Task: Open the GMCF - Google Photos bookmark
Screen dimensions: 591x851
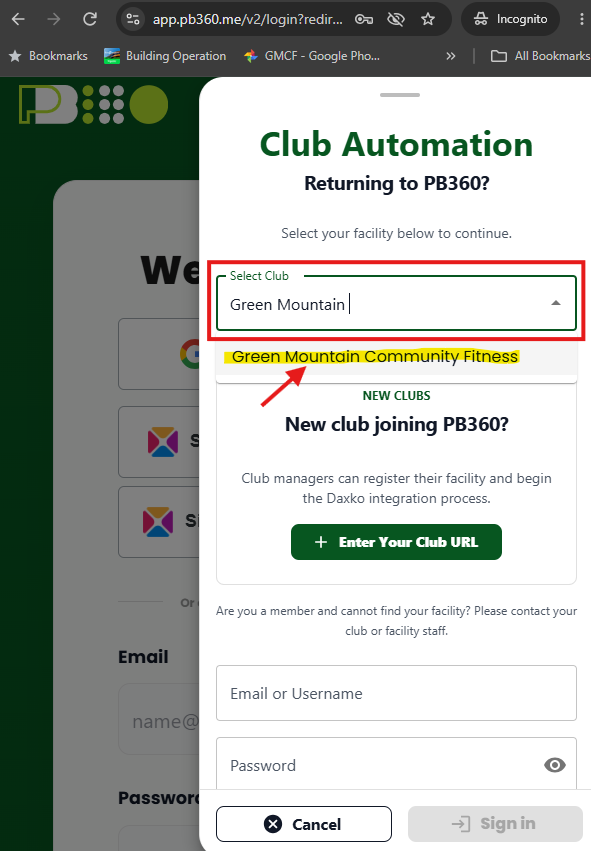Action: (x=312, y=56)
